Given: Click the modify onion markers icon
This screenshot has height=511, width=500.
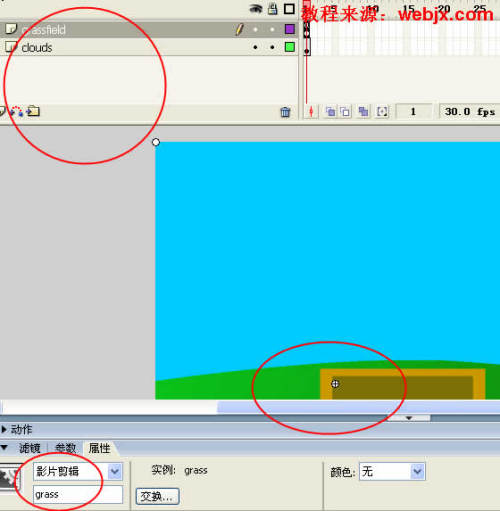Looking at the screenshot, I should [x=382, y=112].
